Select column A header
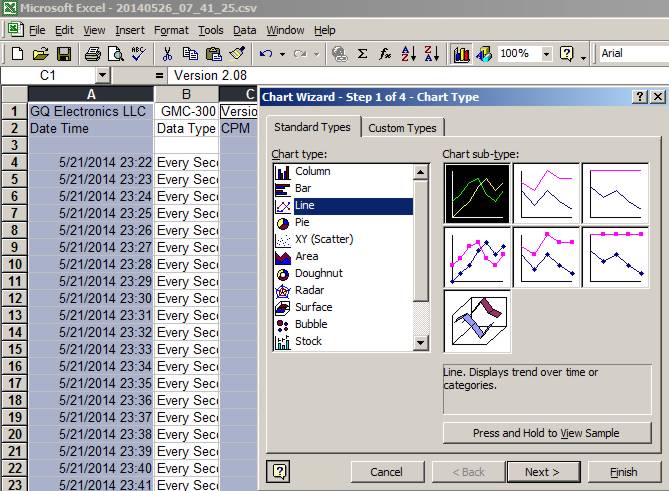 tap(91, 94)
